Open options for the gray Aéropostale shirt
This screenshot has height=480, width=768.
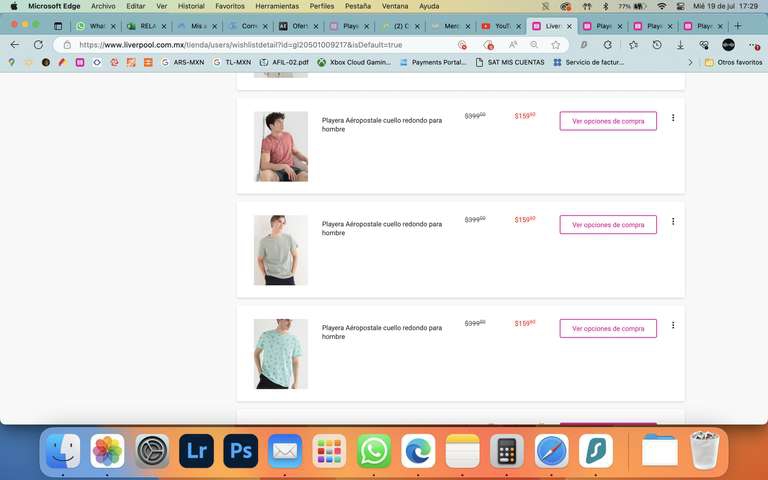click(x=673, y=221)
